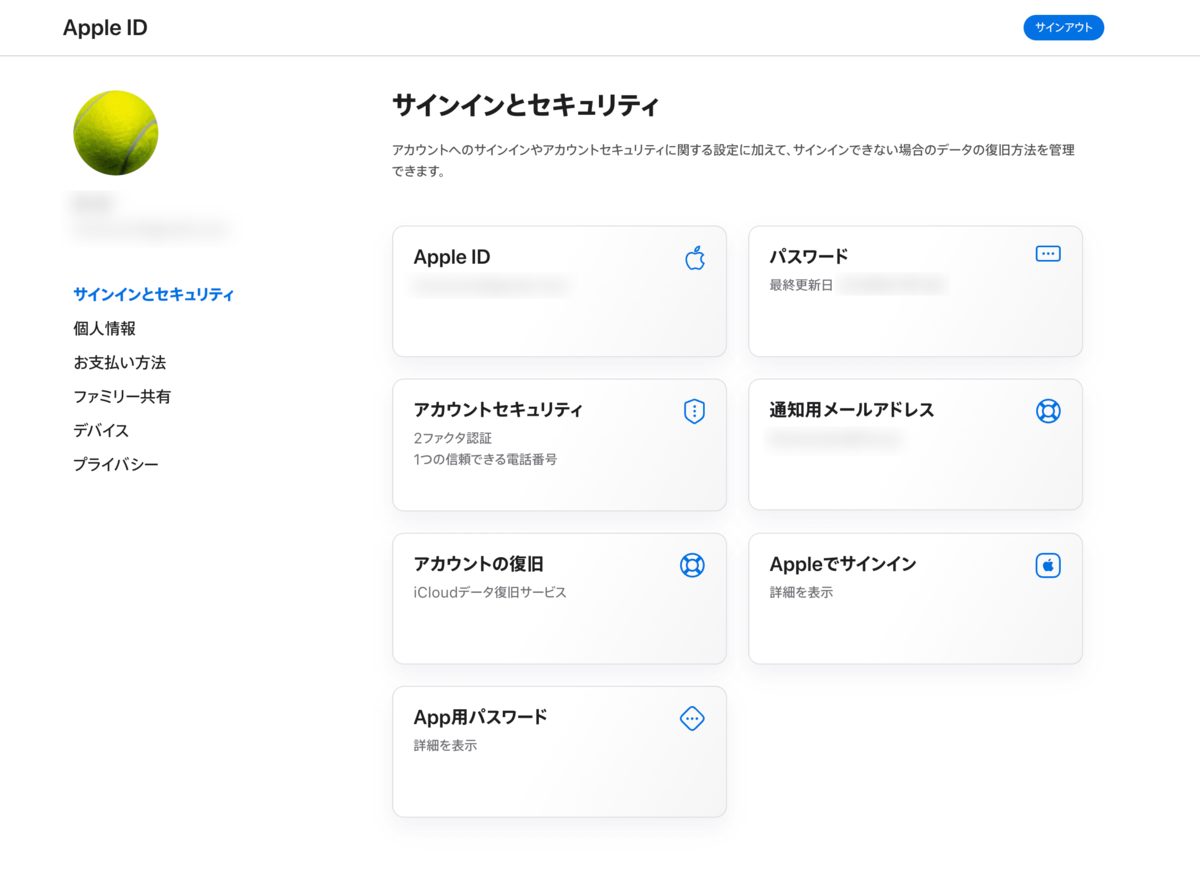Screen dimensions: 1200x882
Task: Click the サインインとセキュリティ page heading
Action: (x=526, y=105)
